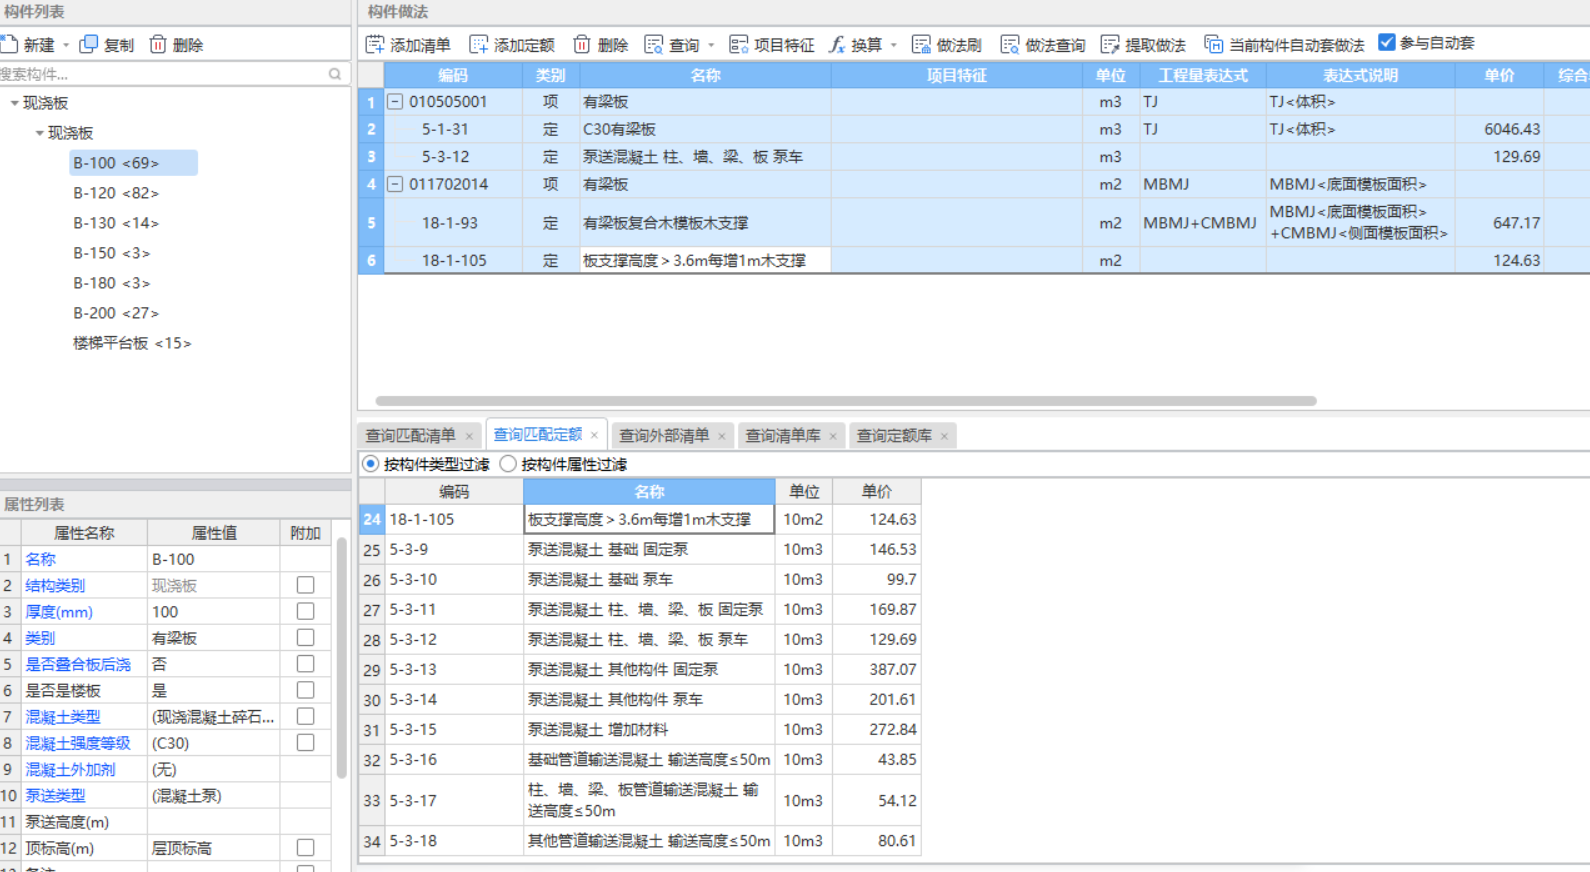Screen dimensions: 1590x872
Task: Check the 附加 box for 混凝土强度等级
Action: click(306, 742)
